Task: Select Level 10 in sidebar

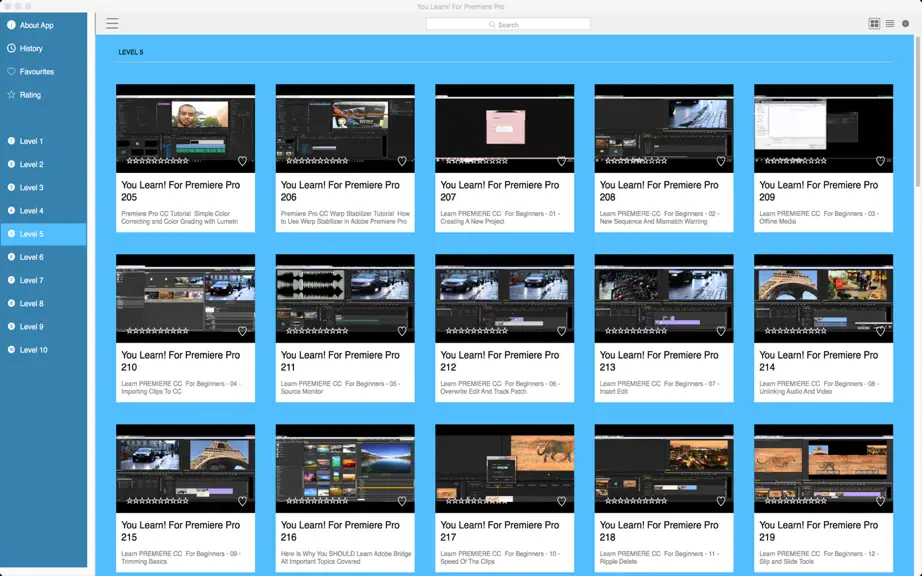Action: coord(44,350)
